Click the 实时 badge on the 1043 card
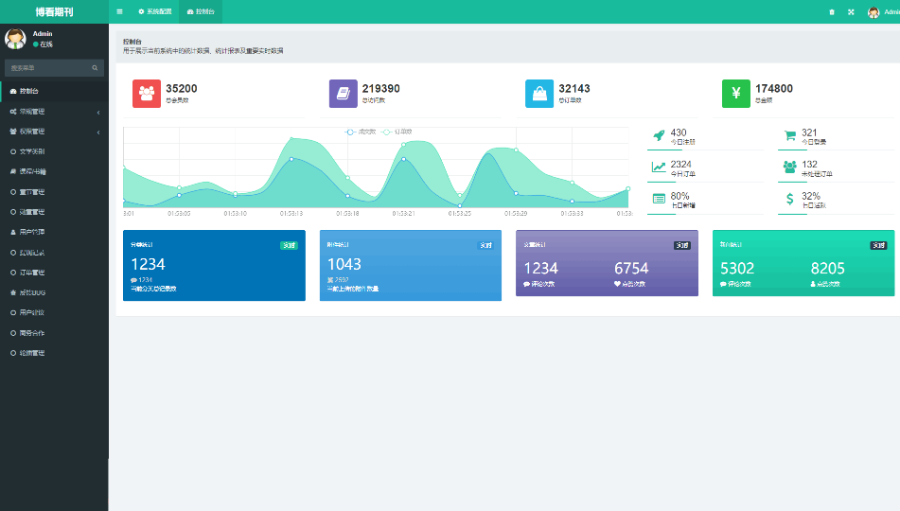 486,245
